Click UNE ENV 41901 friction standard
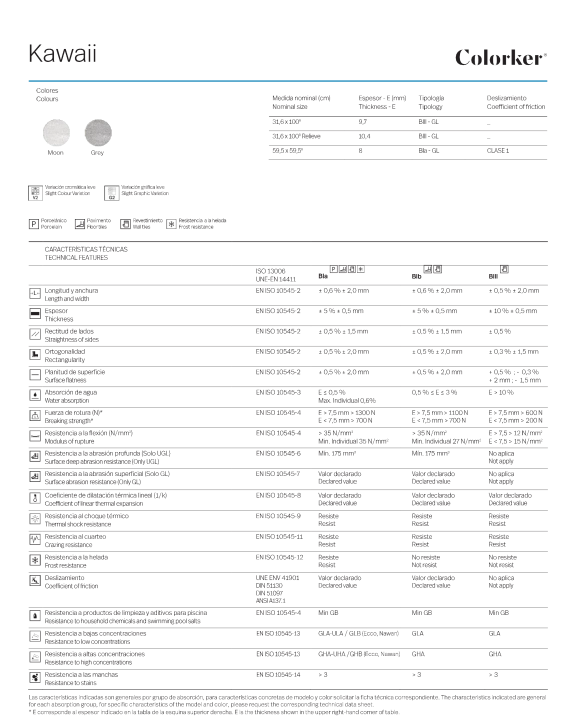The image size is (576, 720). [277, 578]
